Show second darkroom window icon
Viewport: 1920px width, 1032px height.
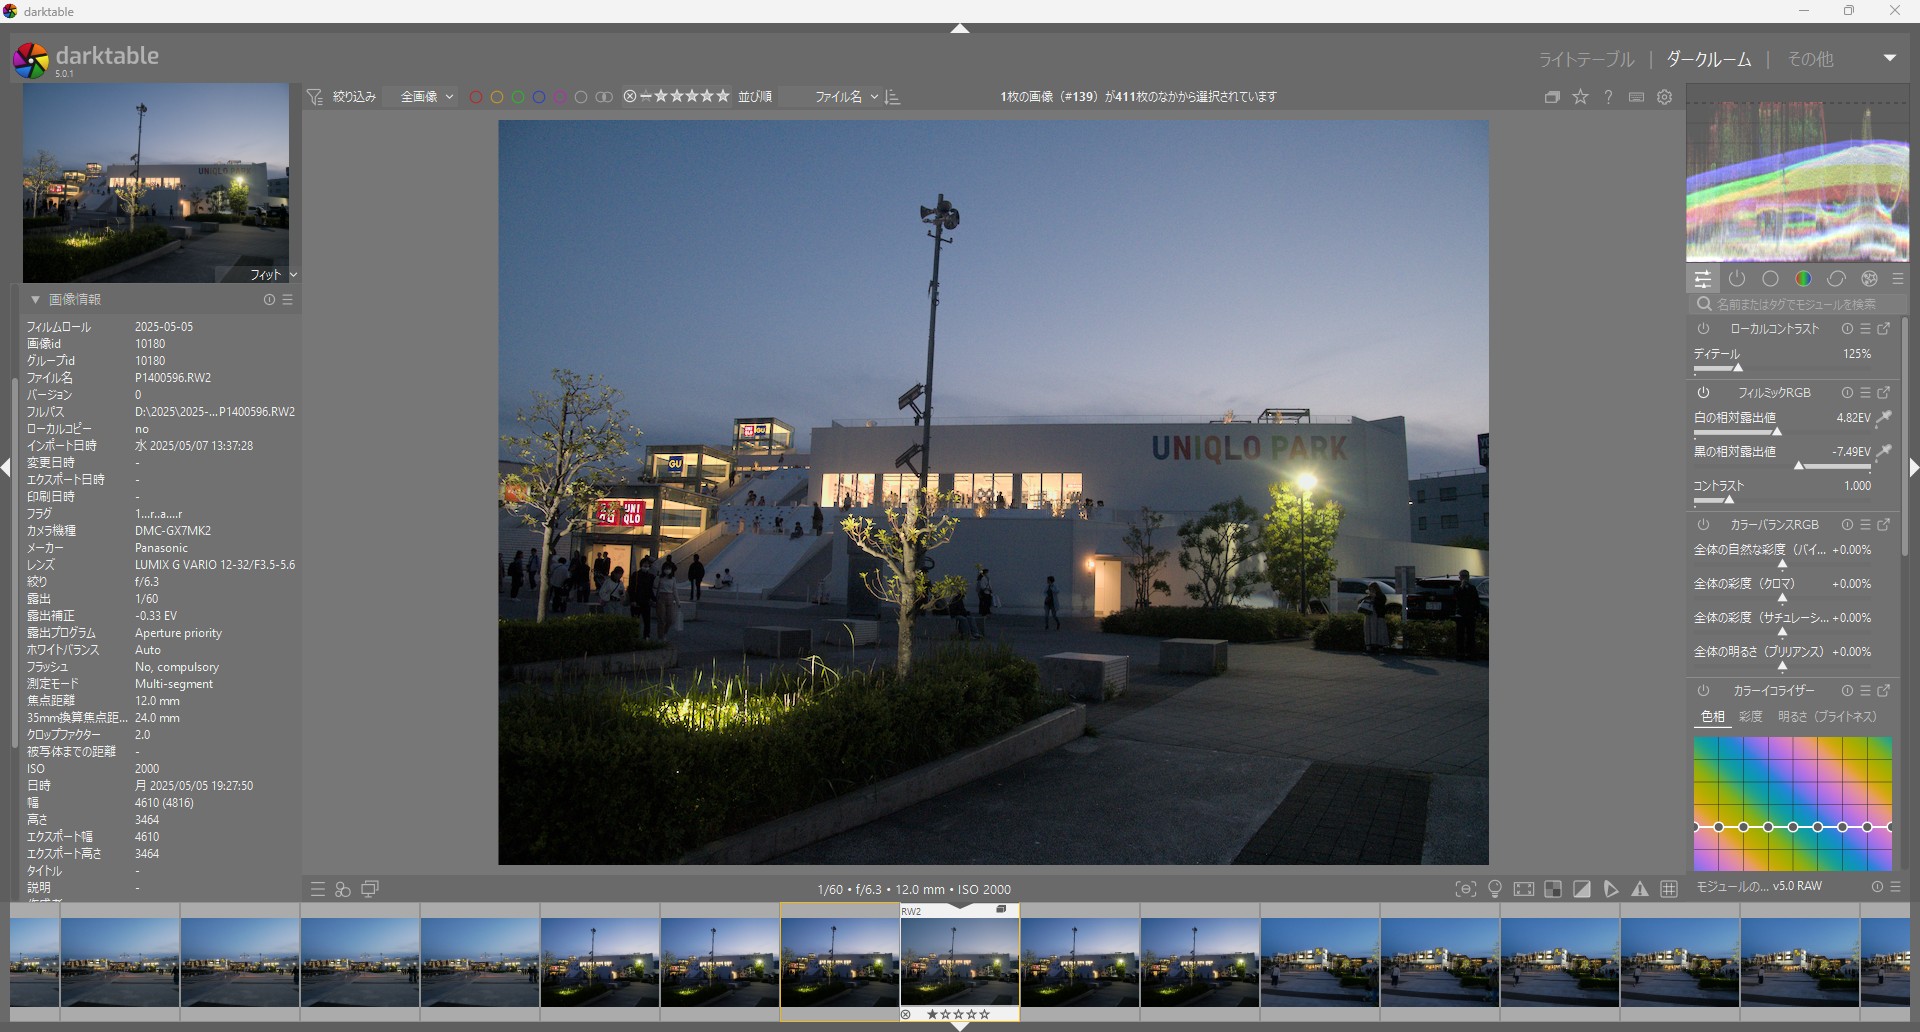click(370, 889)
